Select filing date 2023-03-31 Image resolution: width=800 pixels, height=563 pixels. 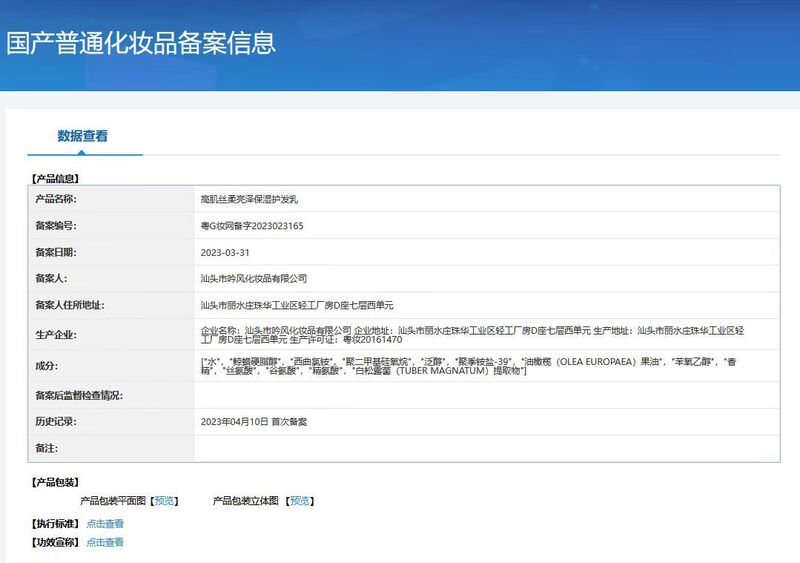pyautogui.click(x=225, y=253)
